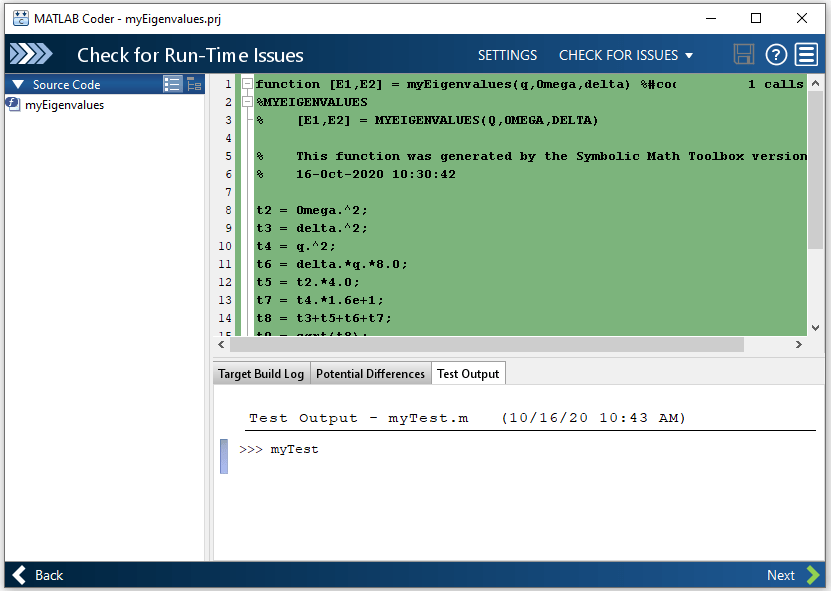Click the down arrow of vertical scrollbar
This screenshot has height=591, width=831.
815,327
